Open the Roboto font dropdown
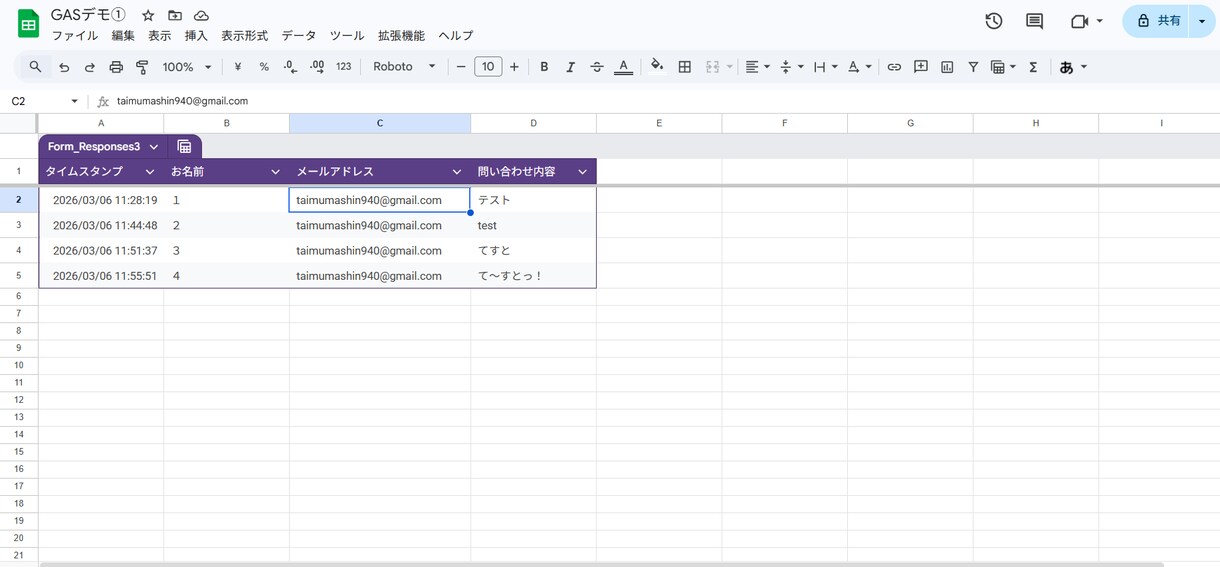This screenshot has width=1220, height=567. point(404,67)
